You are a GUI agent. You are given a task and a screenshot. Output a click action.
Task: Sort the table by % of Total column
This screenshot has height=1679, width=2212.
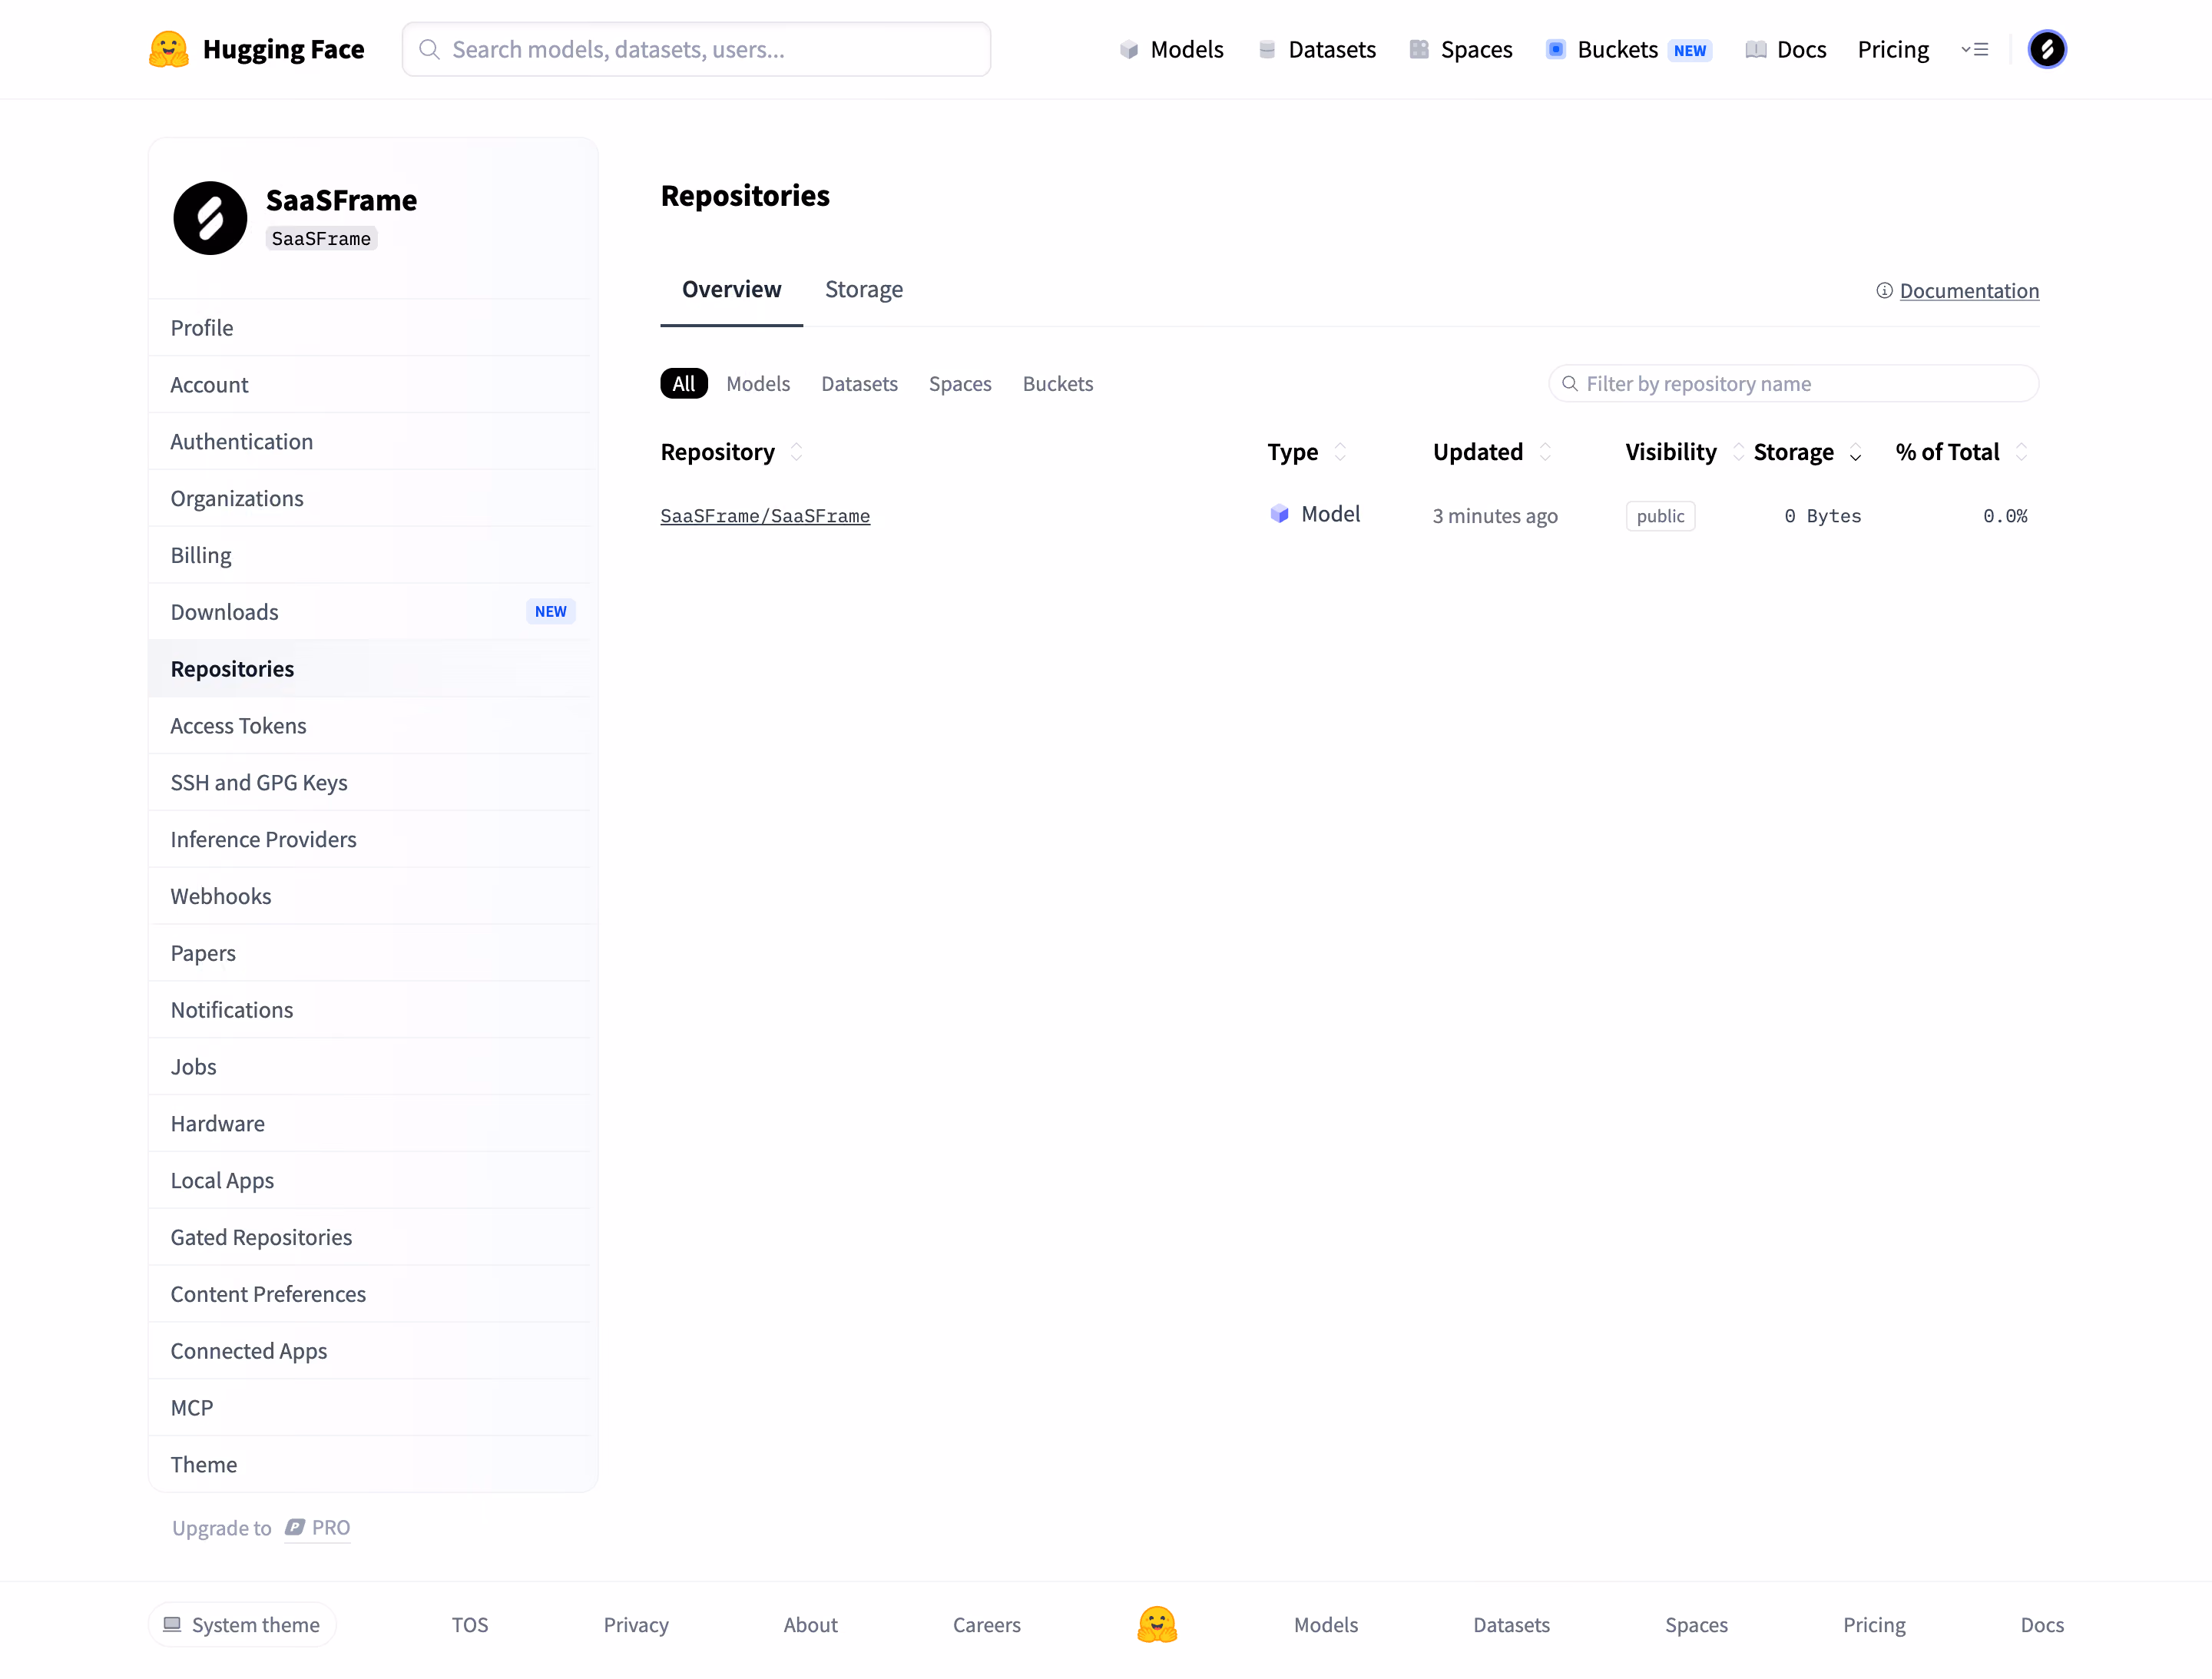[x=2021, y=452]
